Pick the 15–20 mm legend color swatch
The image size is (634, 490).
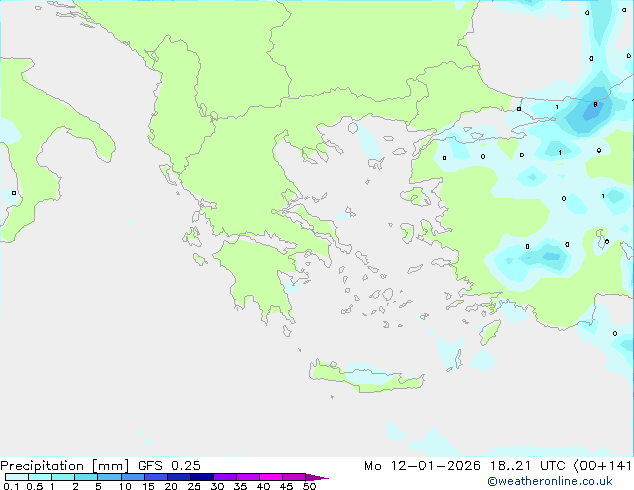click(155, 477)
